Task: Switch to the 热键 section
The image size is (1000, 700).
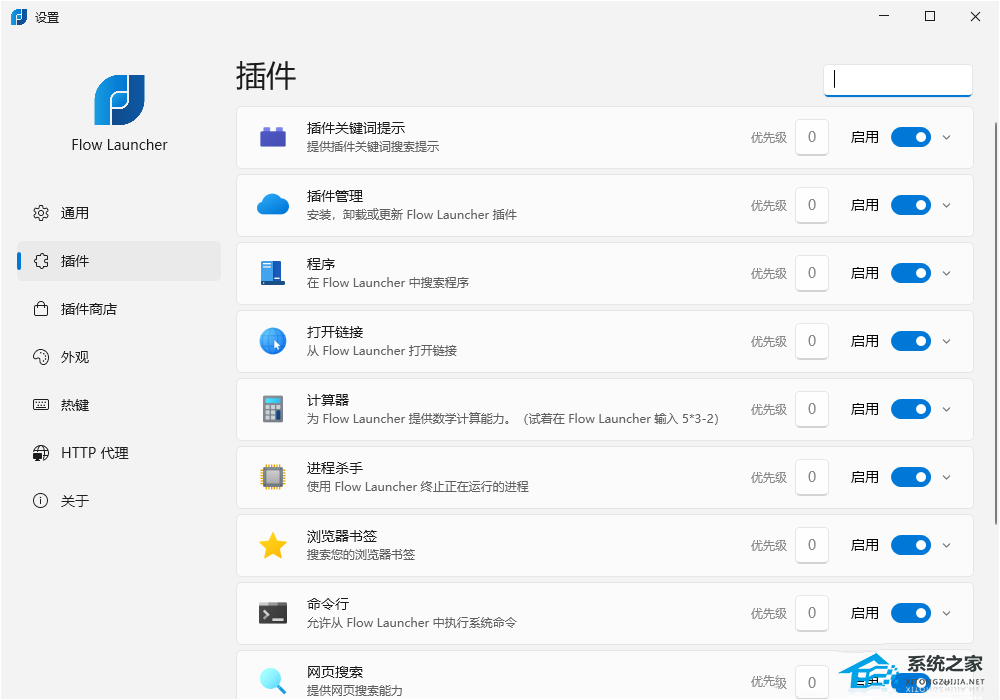Action: tap(119, 405)
